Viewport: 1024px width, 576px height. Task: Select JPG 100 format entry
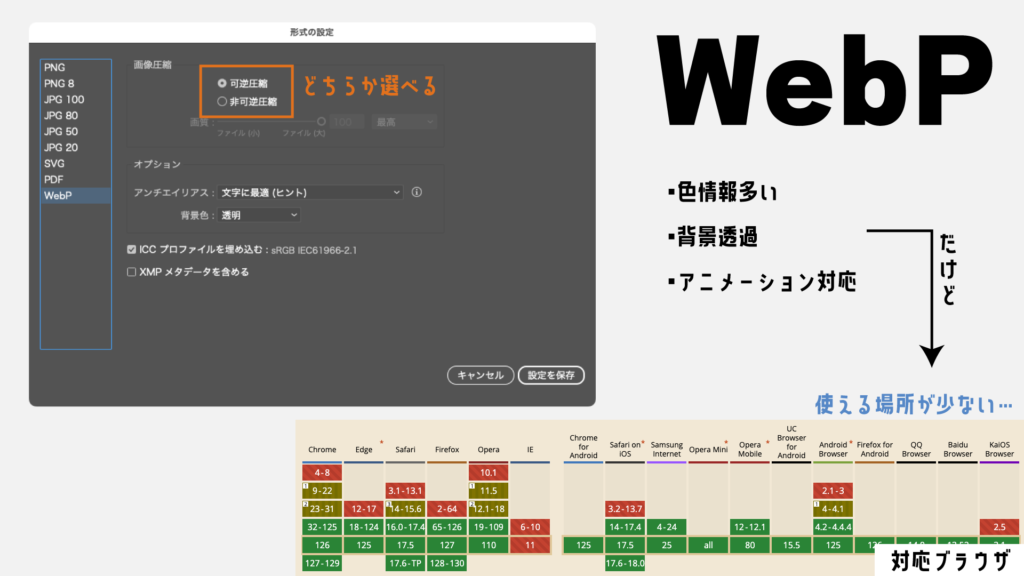click(64, 99)
